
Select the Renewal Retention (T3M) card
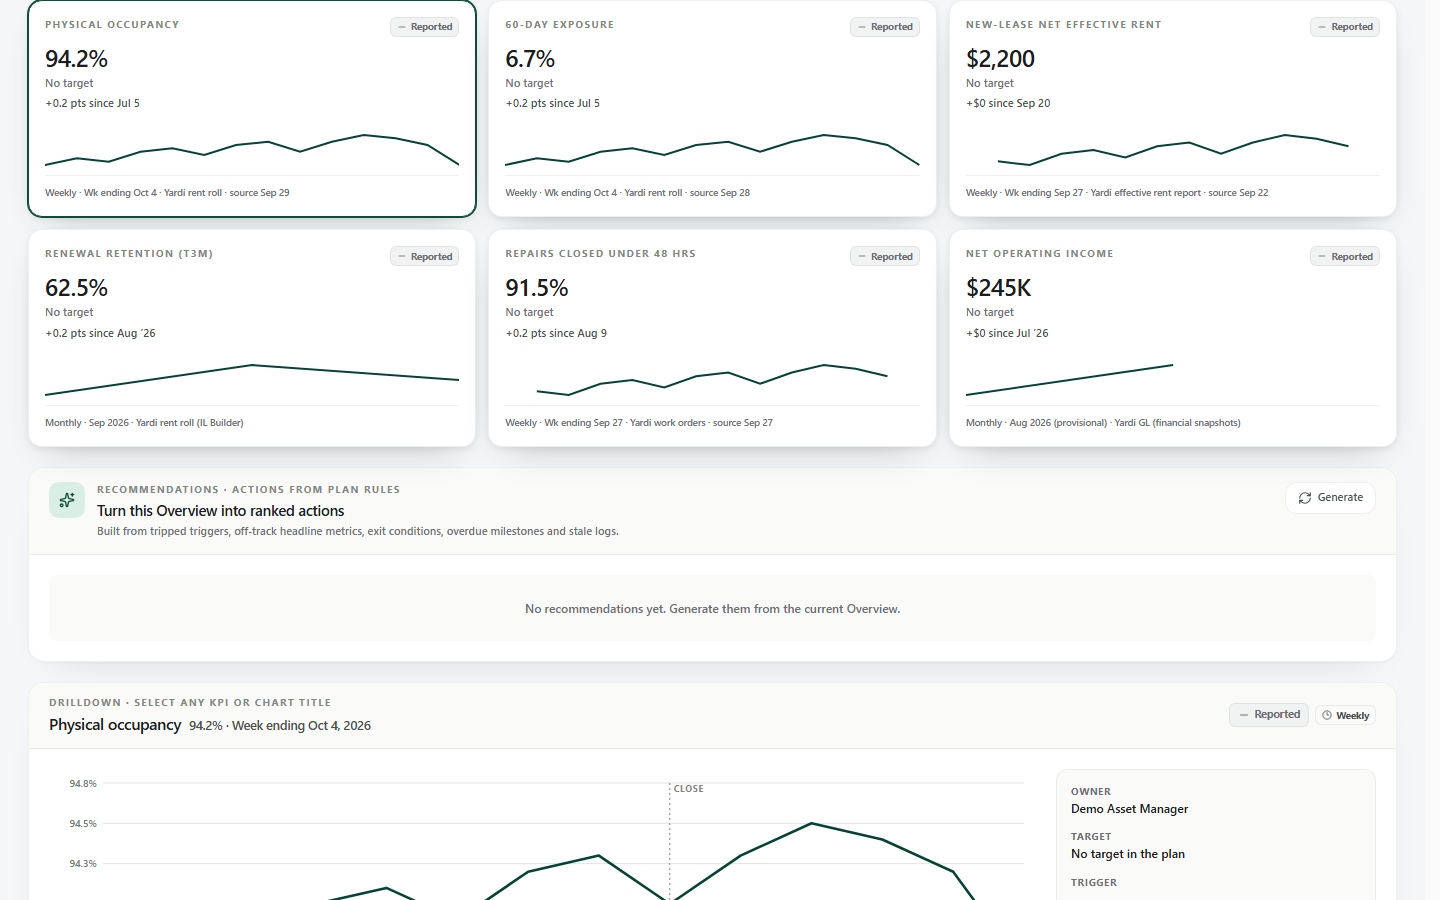click(252, 338)
